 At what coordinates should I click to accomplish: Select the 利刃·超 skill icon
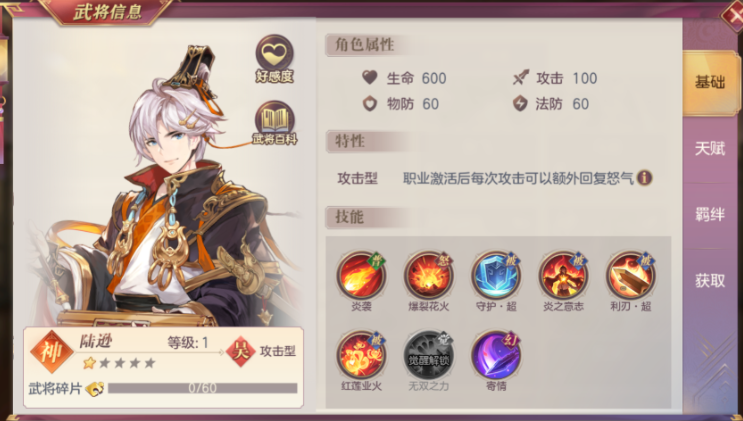click(631, 275)
